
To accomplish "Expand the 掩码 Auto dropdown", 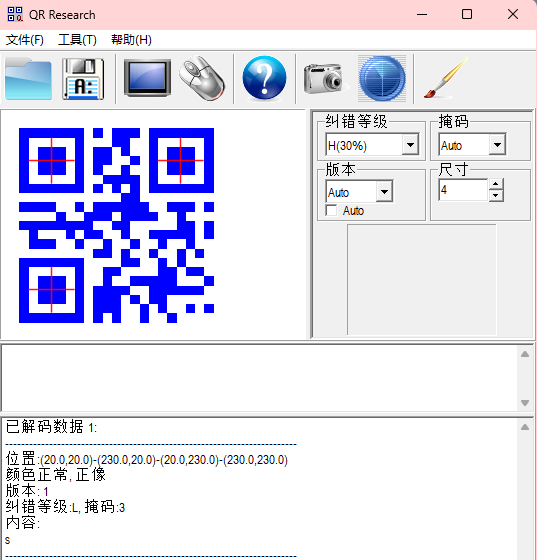I will point(497,145).
